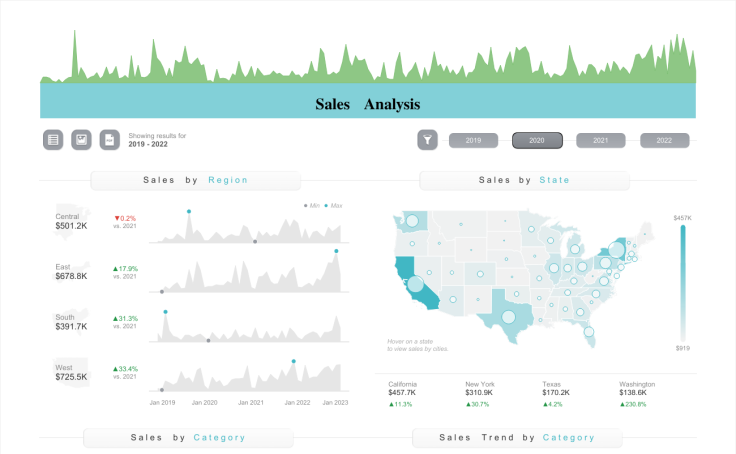Click the New York sales summary
The height and width of the screenshot is (454, 736).
click(480, 393)
